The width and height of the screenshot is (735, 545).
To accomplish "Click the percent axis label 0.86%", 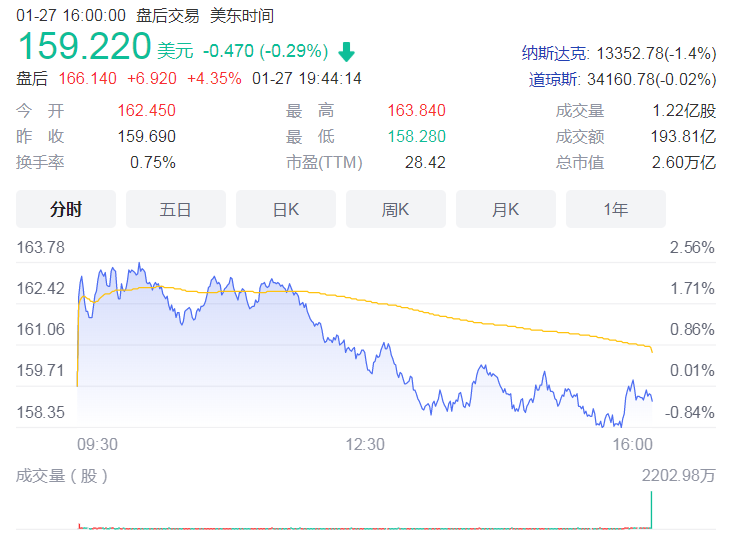I will point(692,329).
